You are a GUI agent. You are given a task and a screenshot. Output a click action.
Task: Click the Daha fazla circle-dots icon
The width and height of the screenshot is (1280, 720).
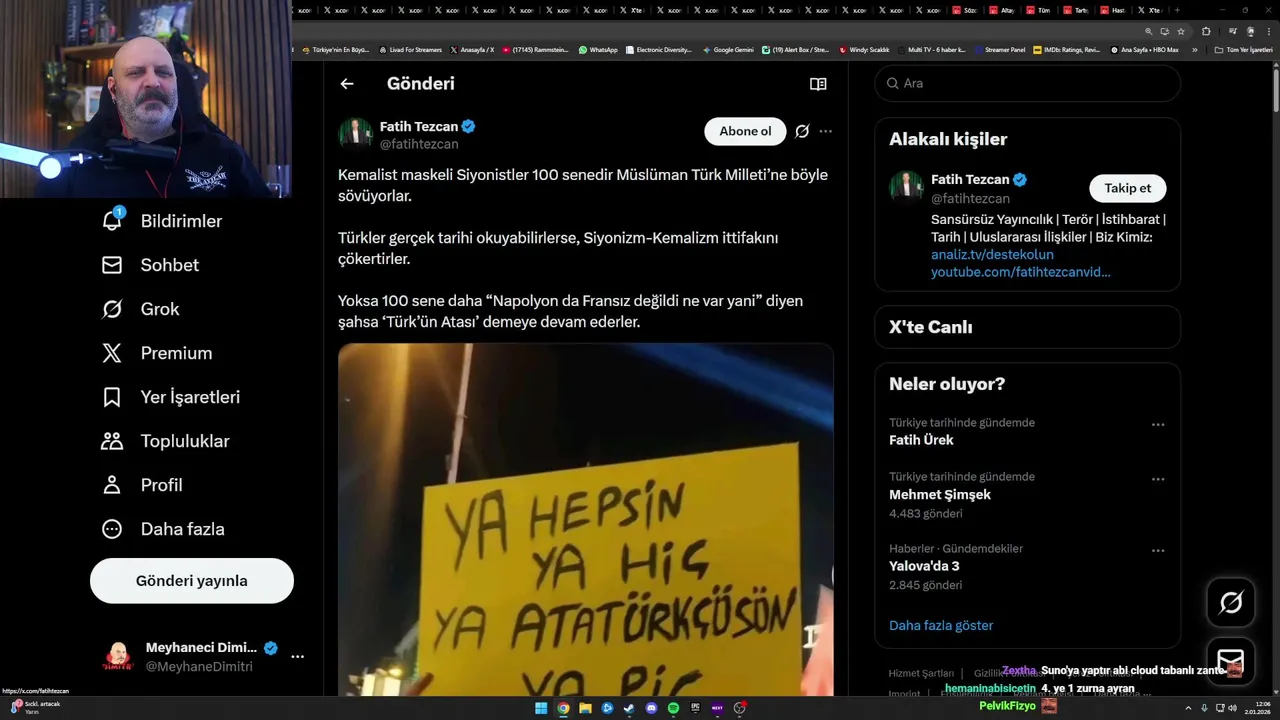(112, 529)
